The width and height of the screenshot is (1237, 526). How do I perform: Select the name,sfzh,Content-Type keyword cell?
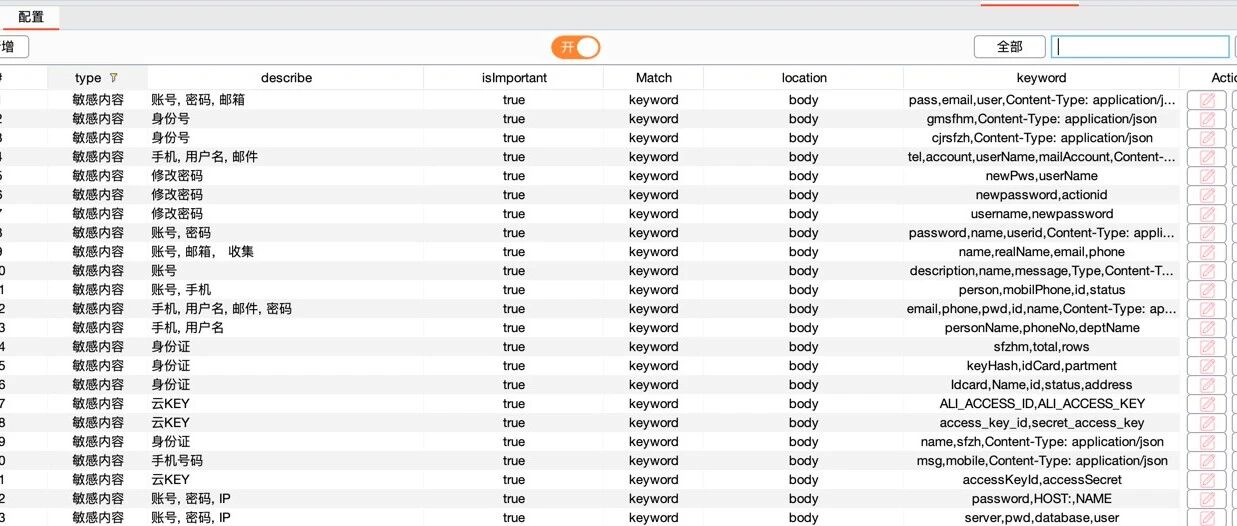click(x=1041, y=442)
